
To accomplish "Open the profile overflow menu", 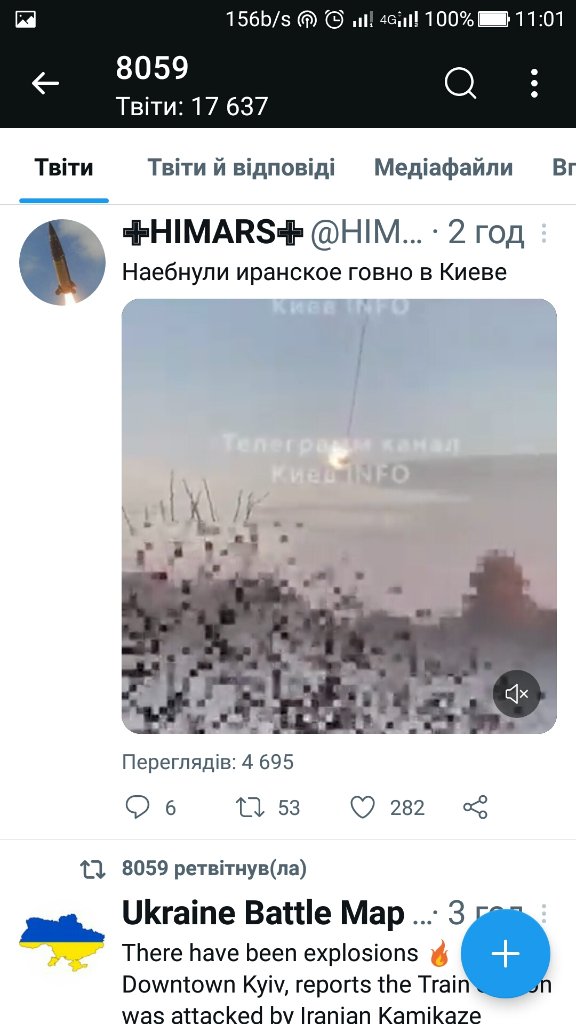I will click(x=534, y=84).
